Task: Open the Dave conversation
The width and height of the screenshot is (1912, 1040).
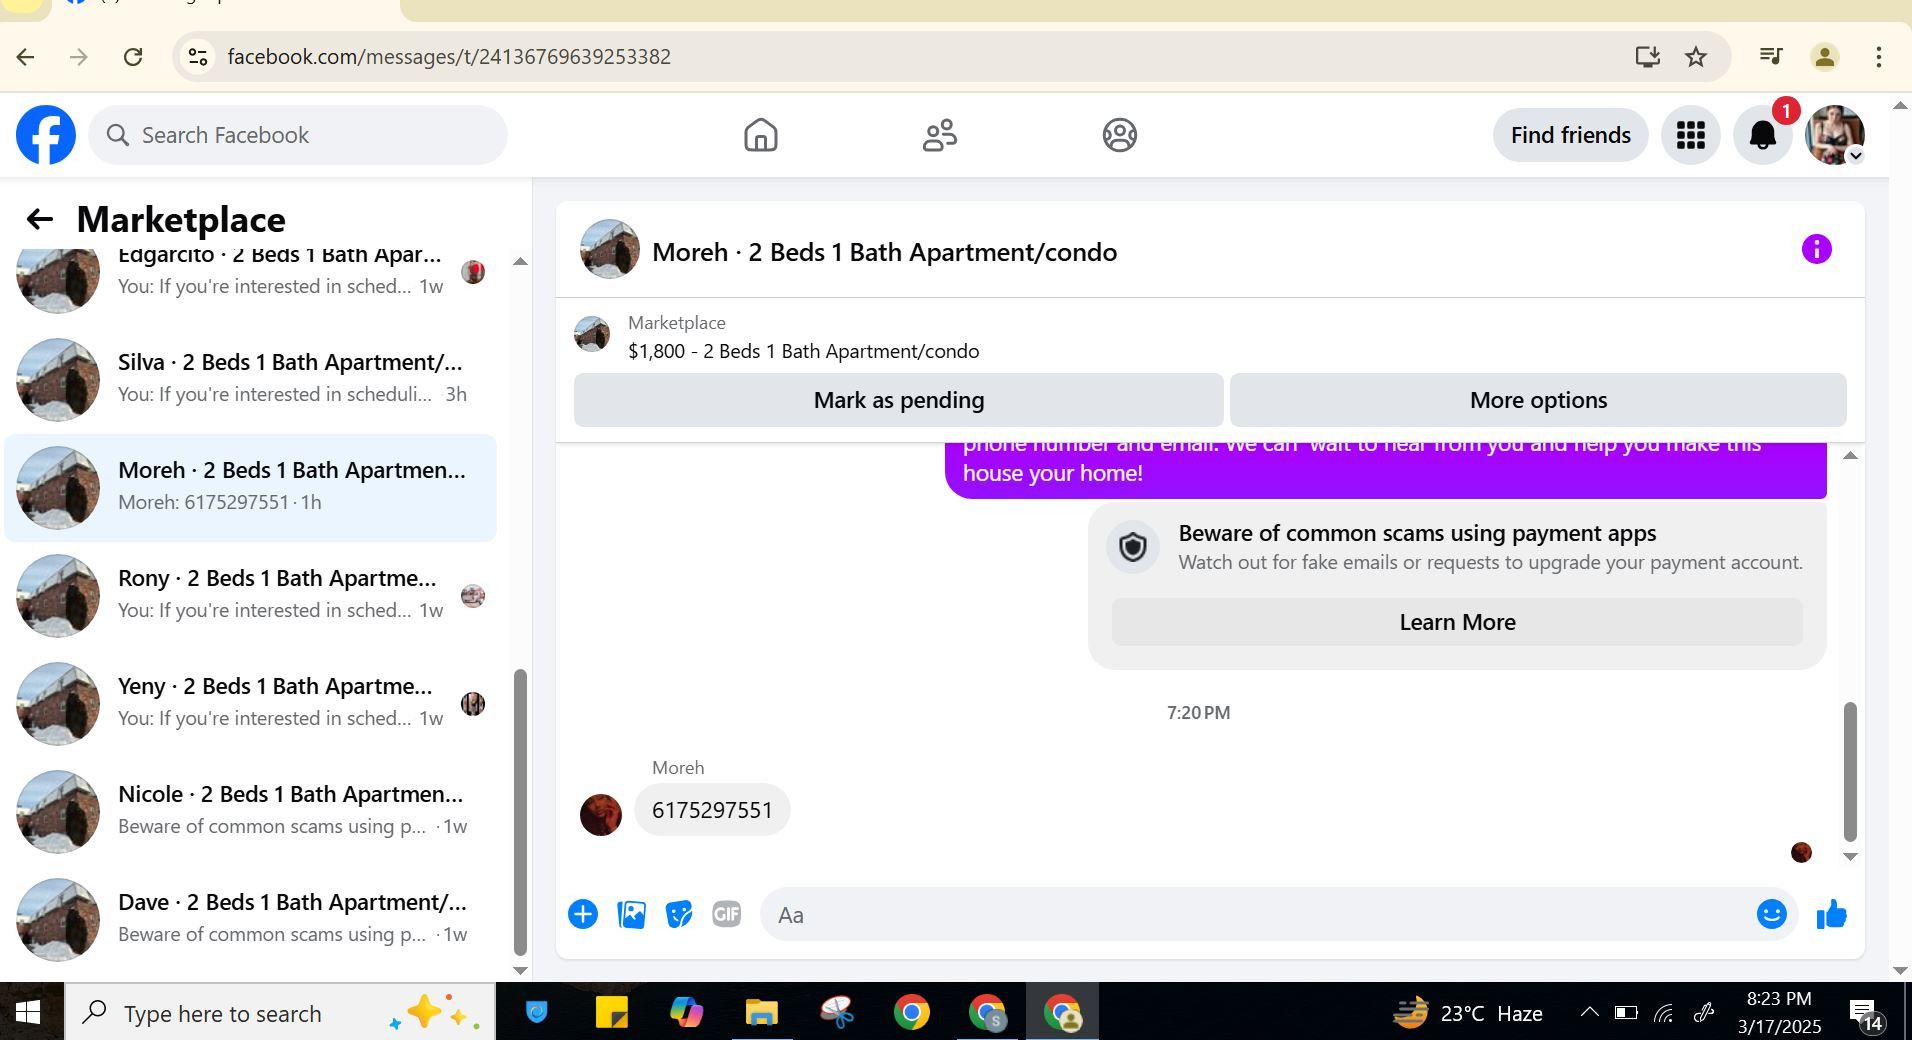Action: click(251, 919)
